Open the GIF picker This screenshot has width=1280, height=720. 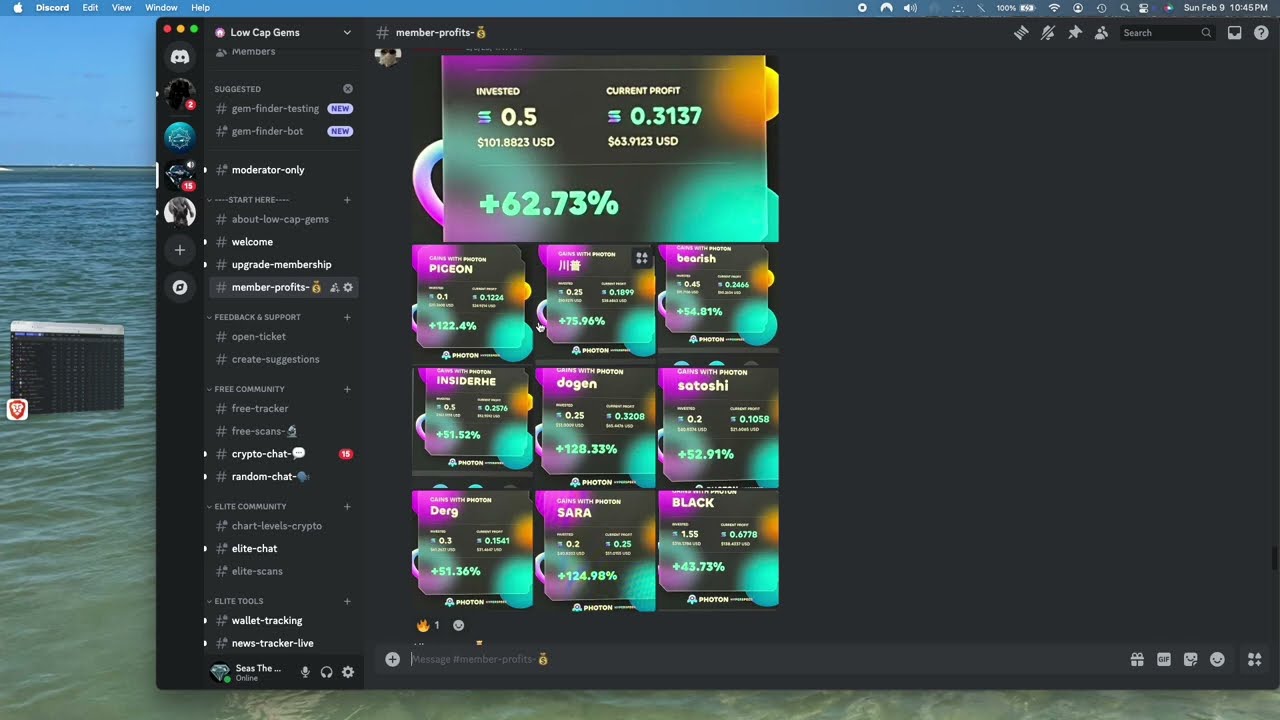pyautogui.click(x=1164, y=659)
